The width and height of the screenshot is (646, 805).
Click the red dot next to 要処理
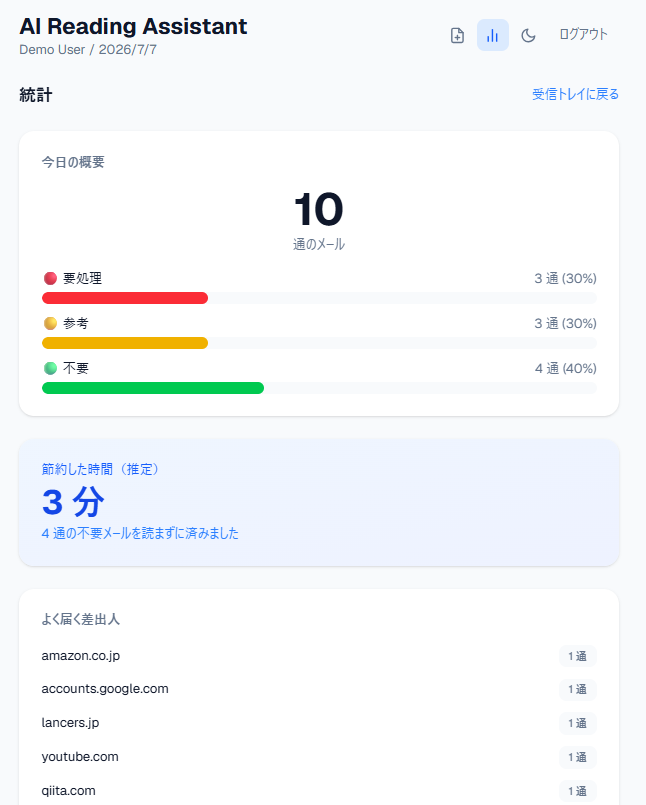(x=50, y=278)
